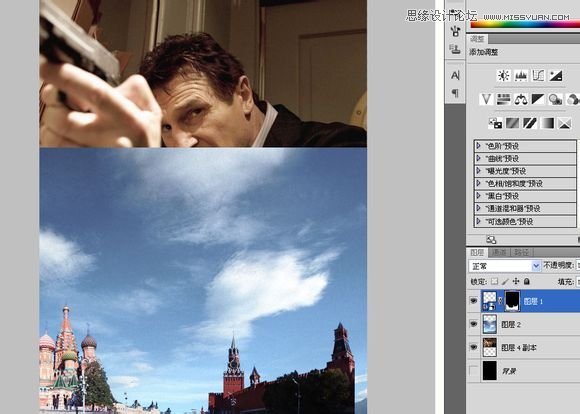Click the Brightness/Contrast adjustment icon
This screenshot has height=414, width=580.
[x=503, y=75]
